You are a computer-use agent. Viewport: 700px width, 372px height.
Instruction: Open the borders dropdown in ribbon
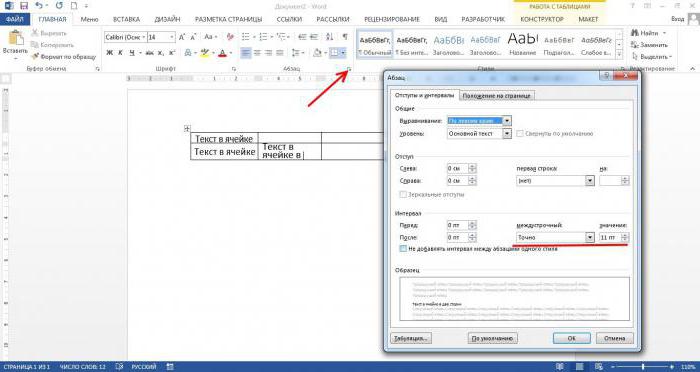[x=343, y=53]
